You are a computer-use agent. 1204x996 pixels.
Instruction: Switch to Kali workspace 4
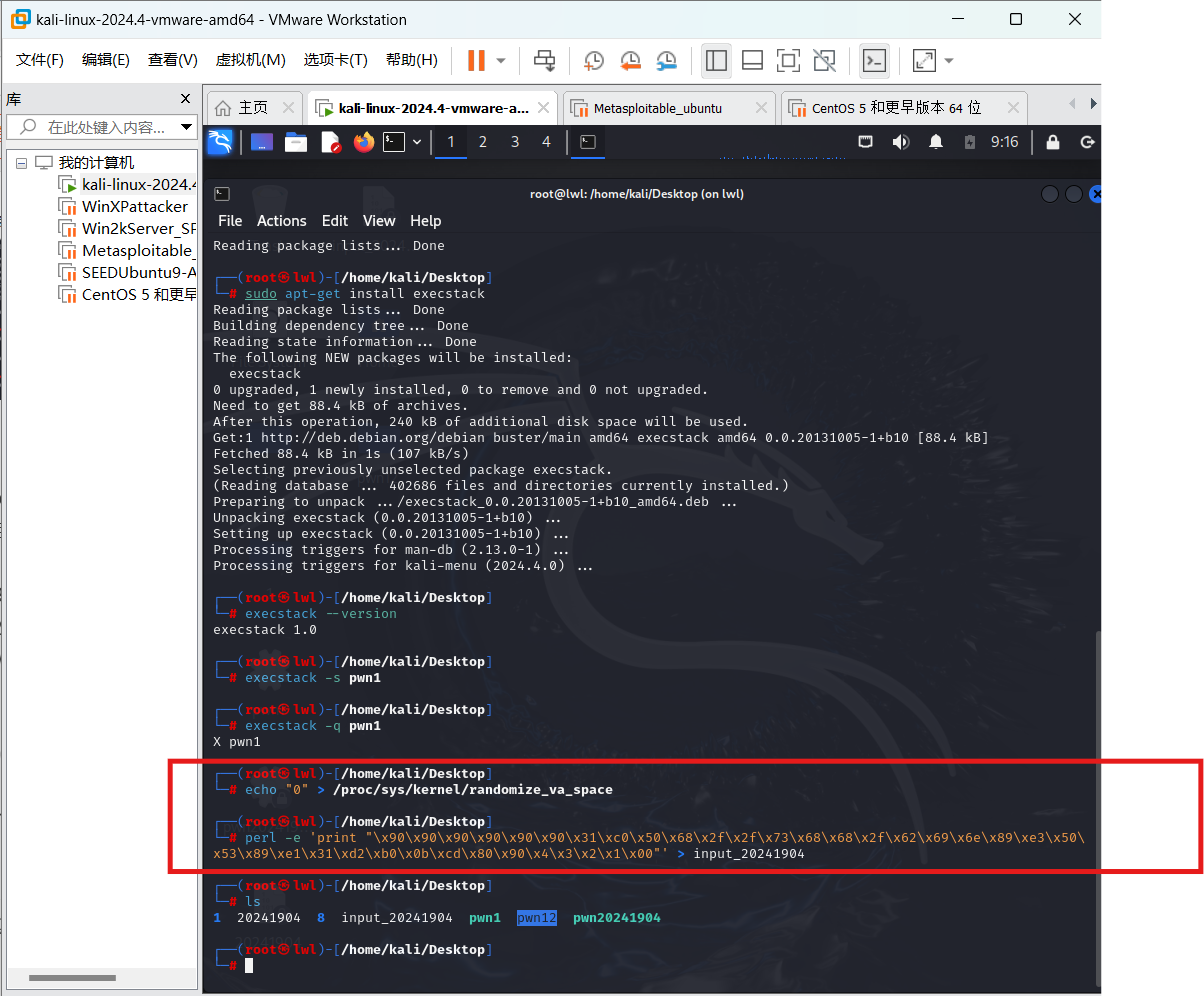coord(546,142)
